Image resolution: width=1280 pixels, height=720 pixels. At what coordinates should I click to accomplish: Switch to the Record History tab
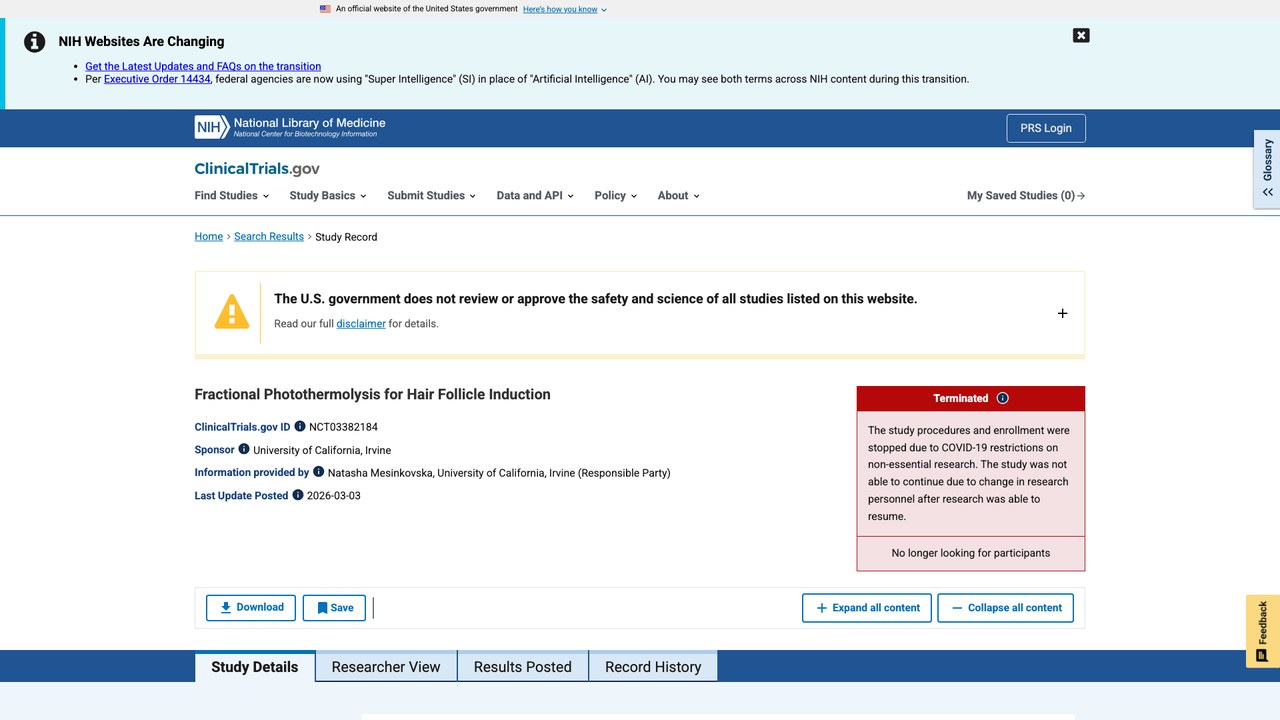tap(653, 667)
